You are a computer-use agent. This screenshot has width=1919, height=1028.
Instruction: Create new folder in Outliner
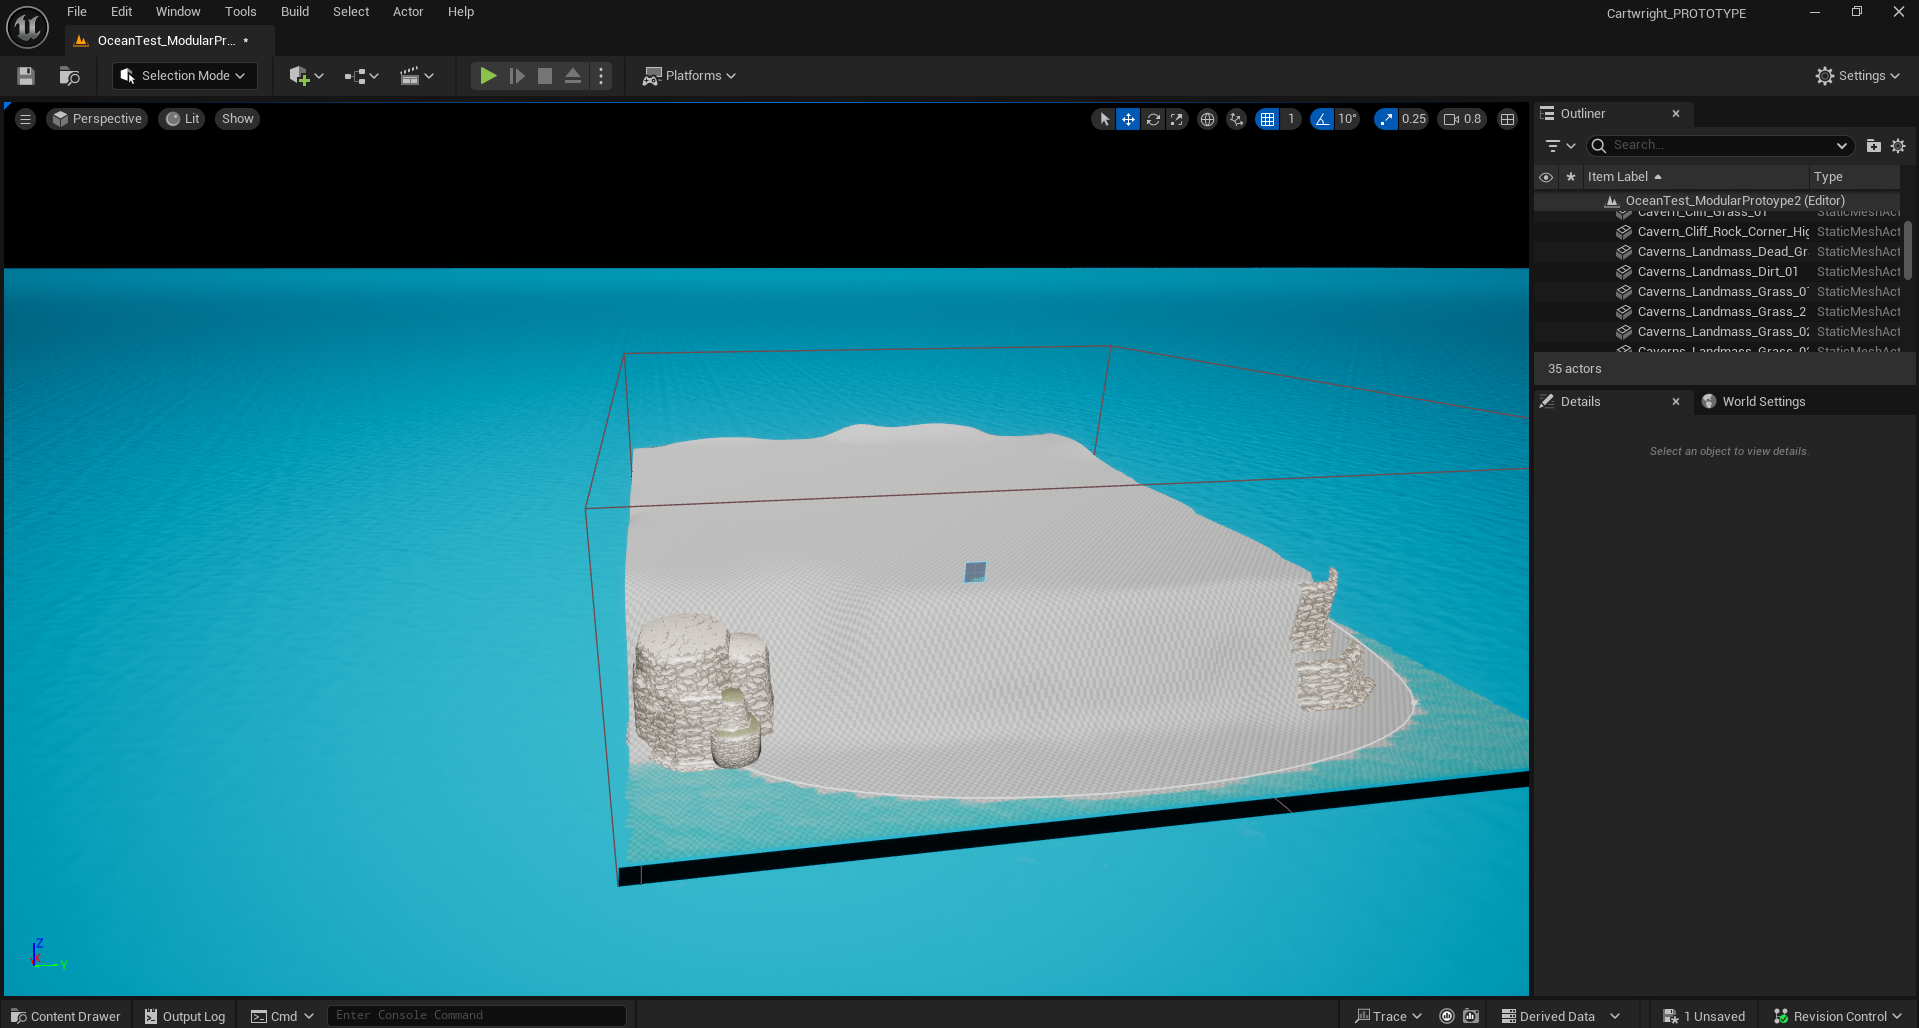point(1874,146)
